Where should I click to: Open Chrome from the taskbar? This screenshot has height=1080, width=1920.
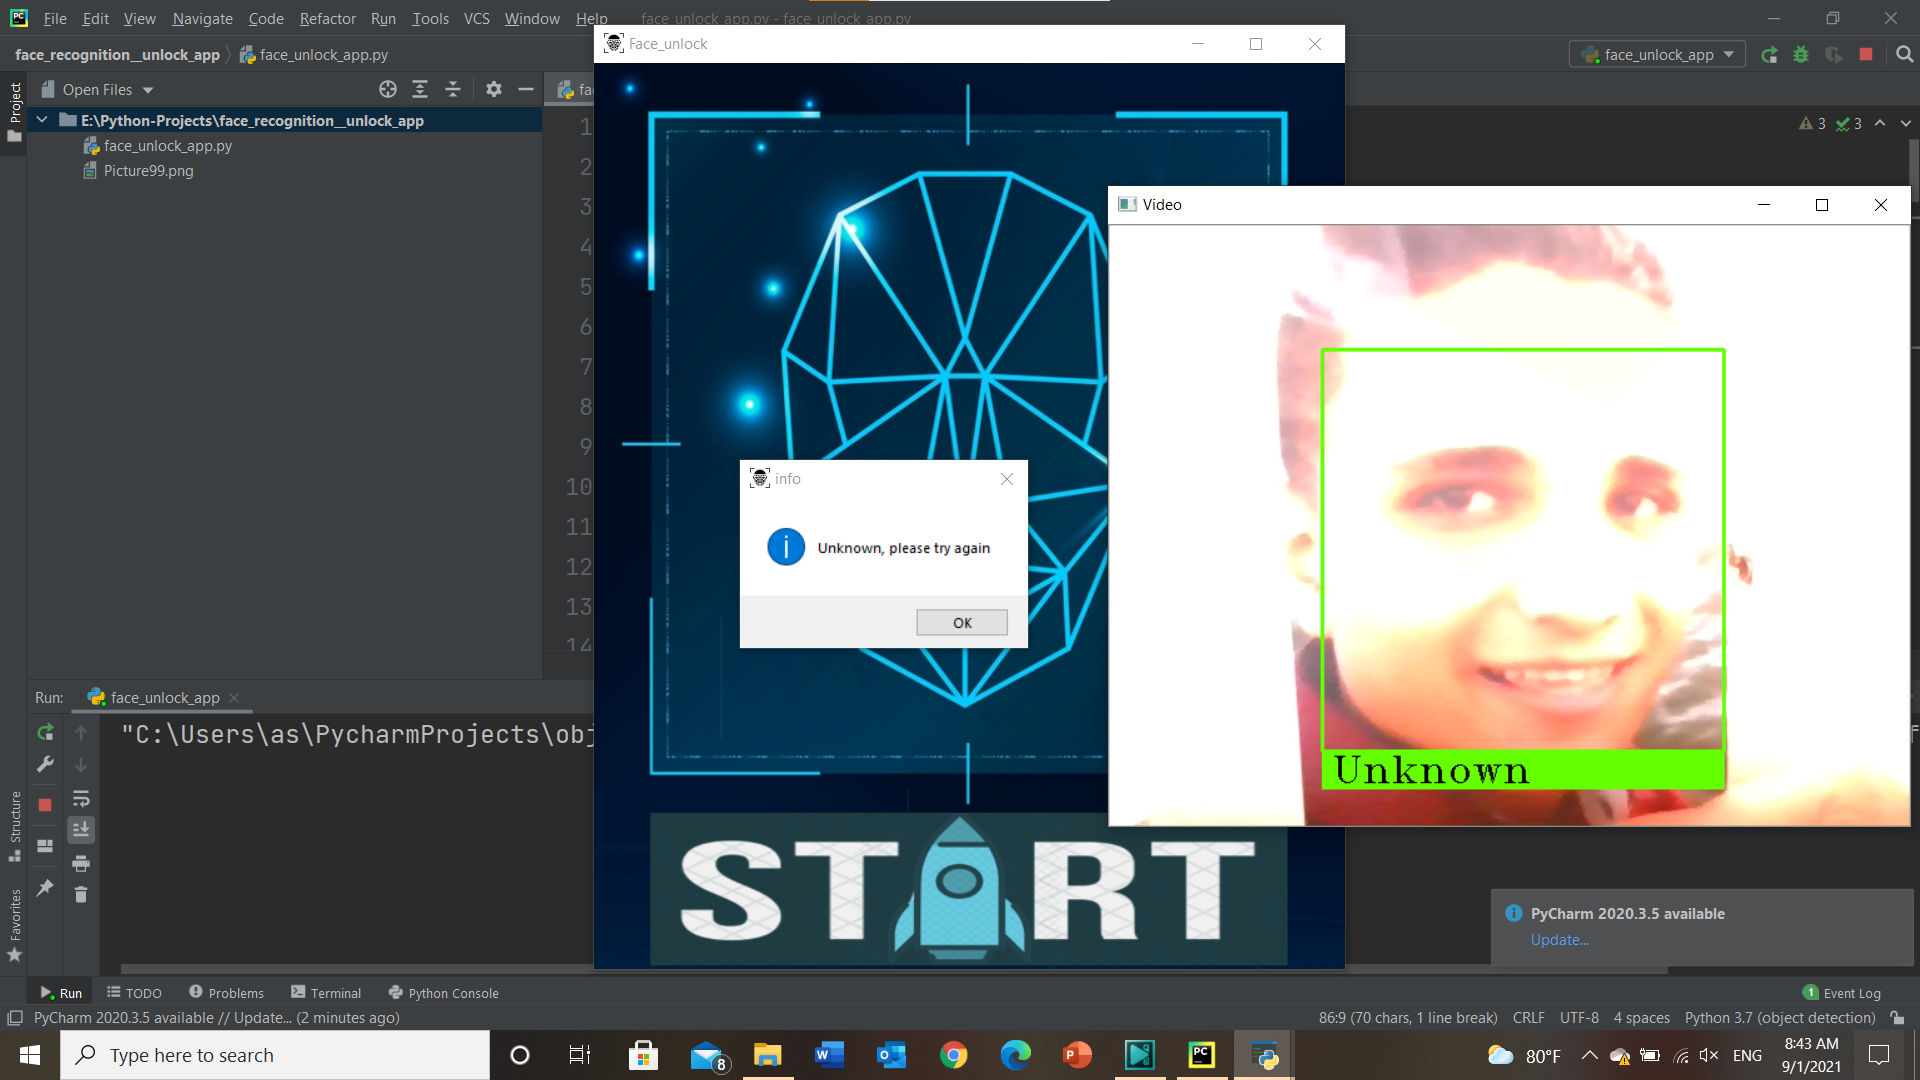tap(953, 1055)
